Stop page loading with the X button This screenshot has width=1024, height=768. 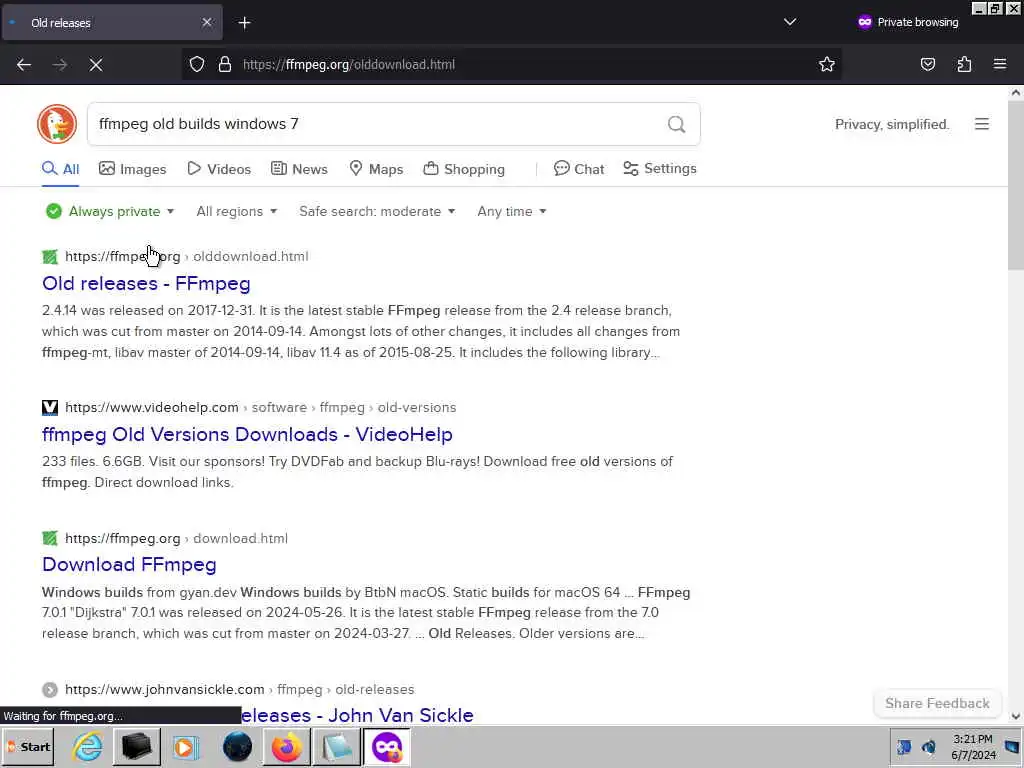pos(96,65)
